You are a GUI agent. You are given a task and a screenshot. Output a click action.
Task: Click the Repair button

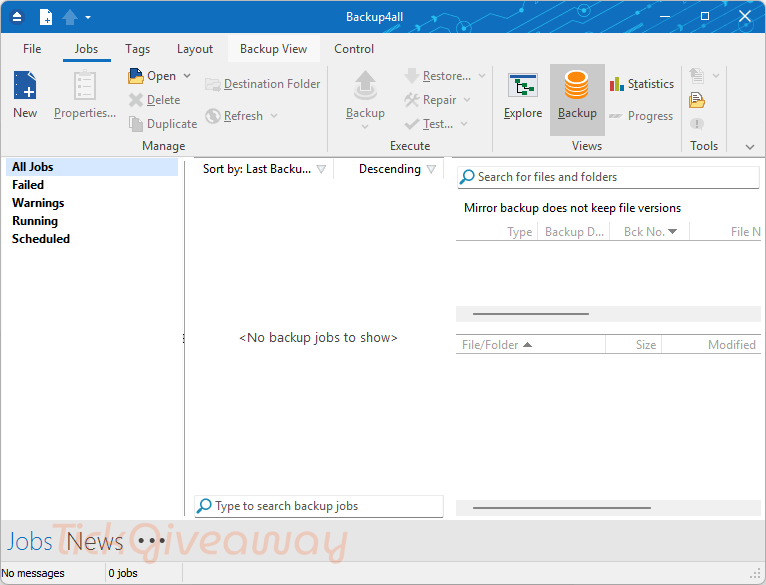pos(430,100)
